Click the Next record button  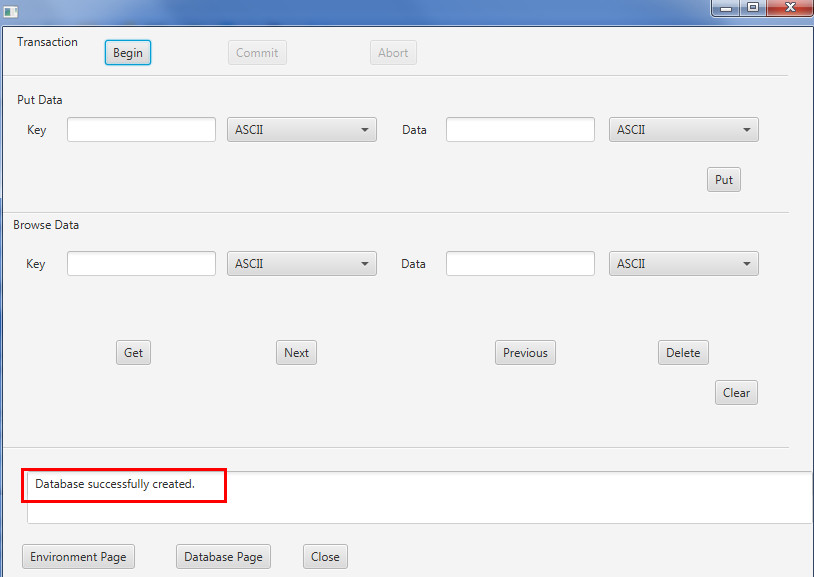coord(296,352)
